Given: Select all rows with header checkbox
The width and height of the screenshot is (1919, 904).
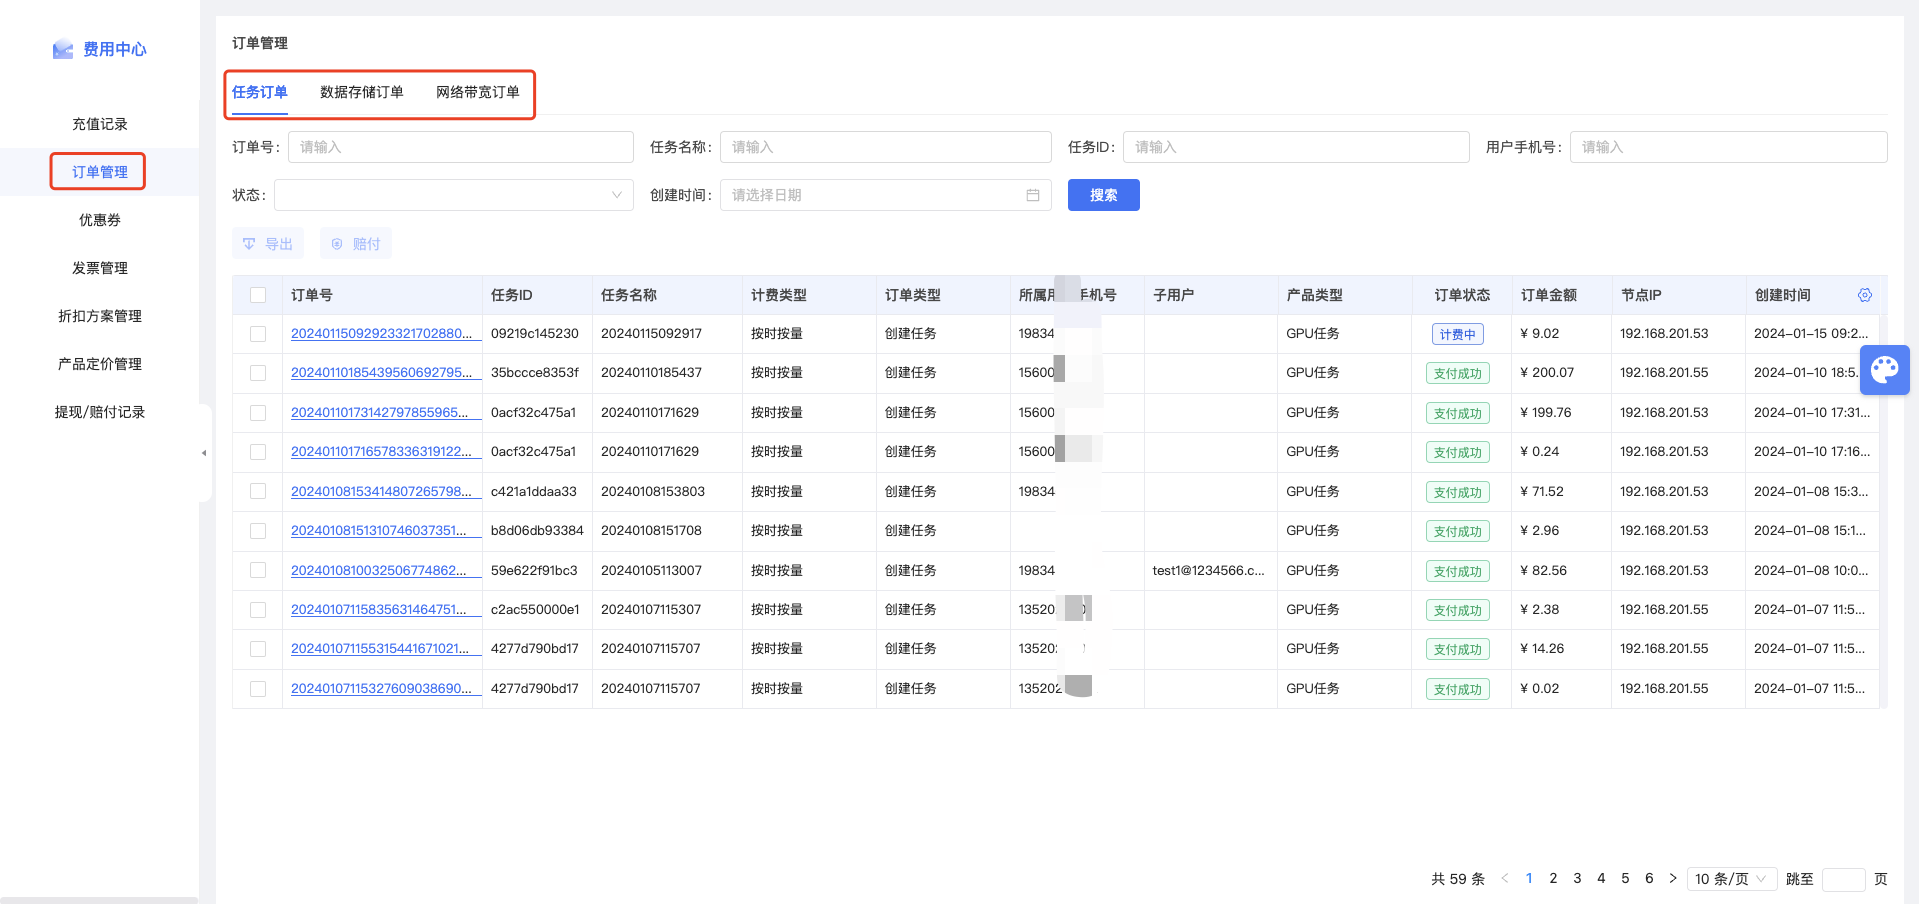Looking at the screenshot, I should 258,295.
